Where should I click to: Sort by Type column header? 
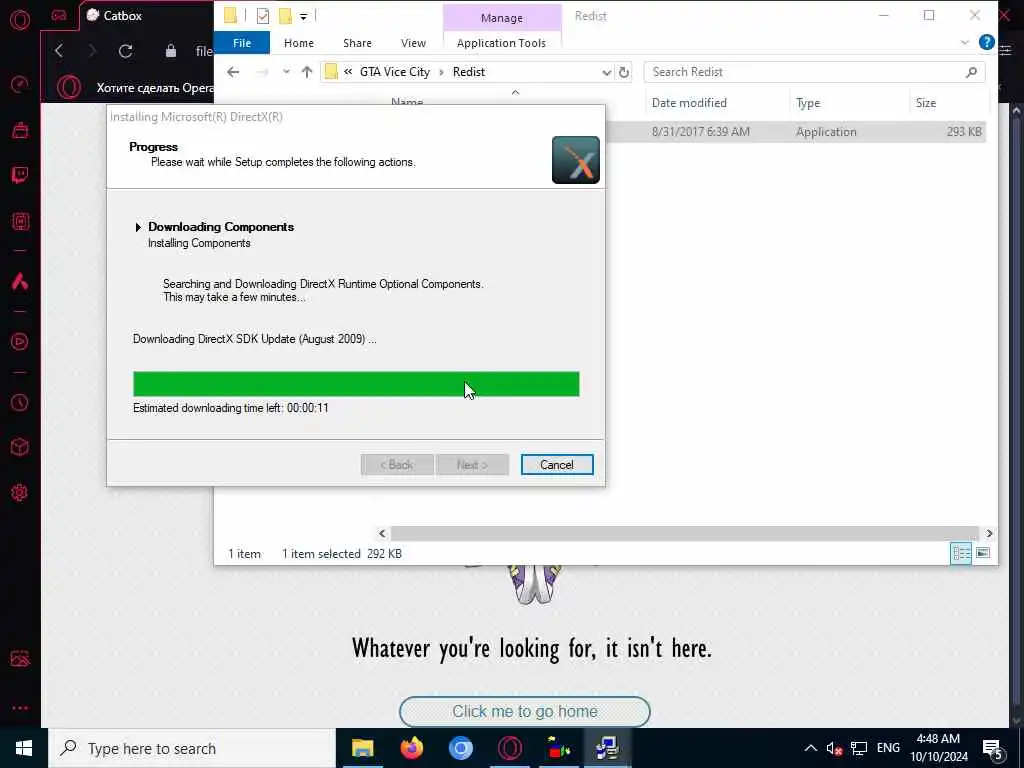tap(808, 103)
